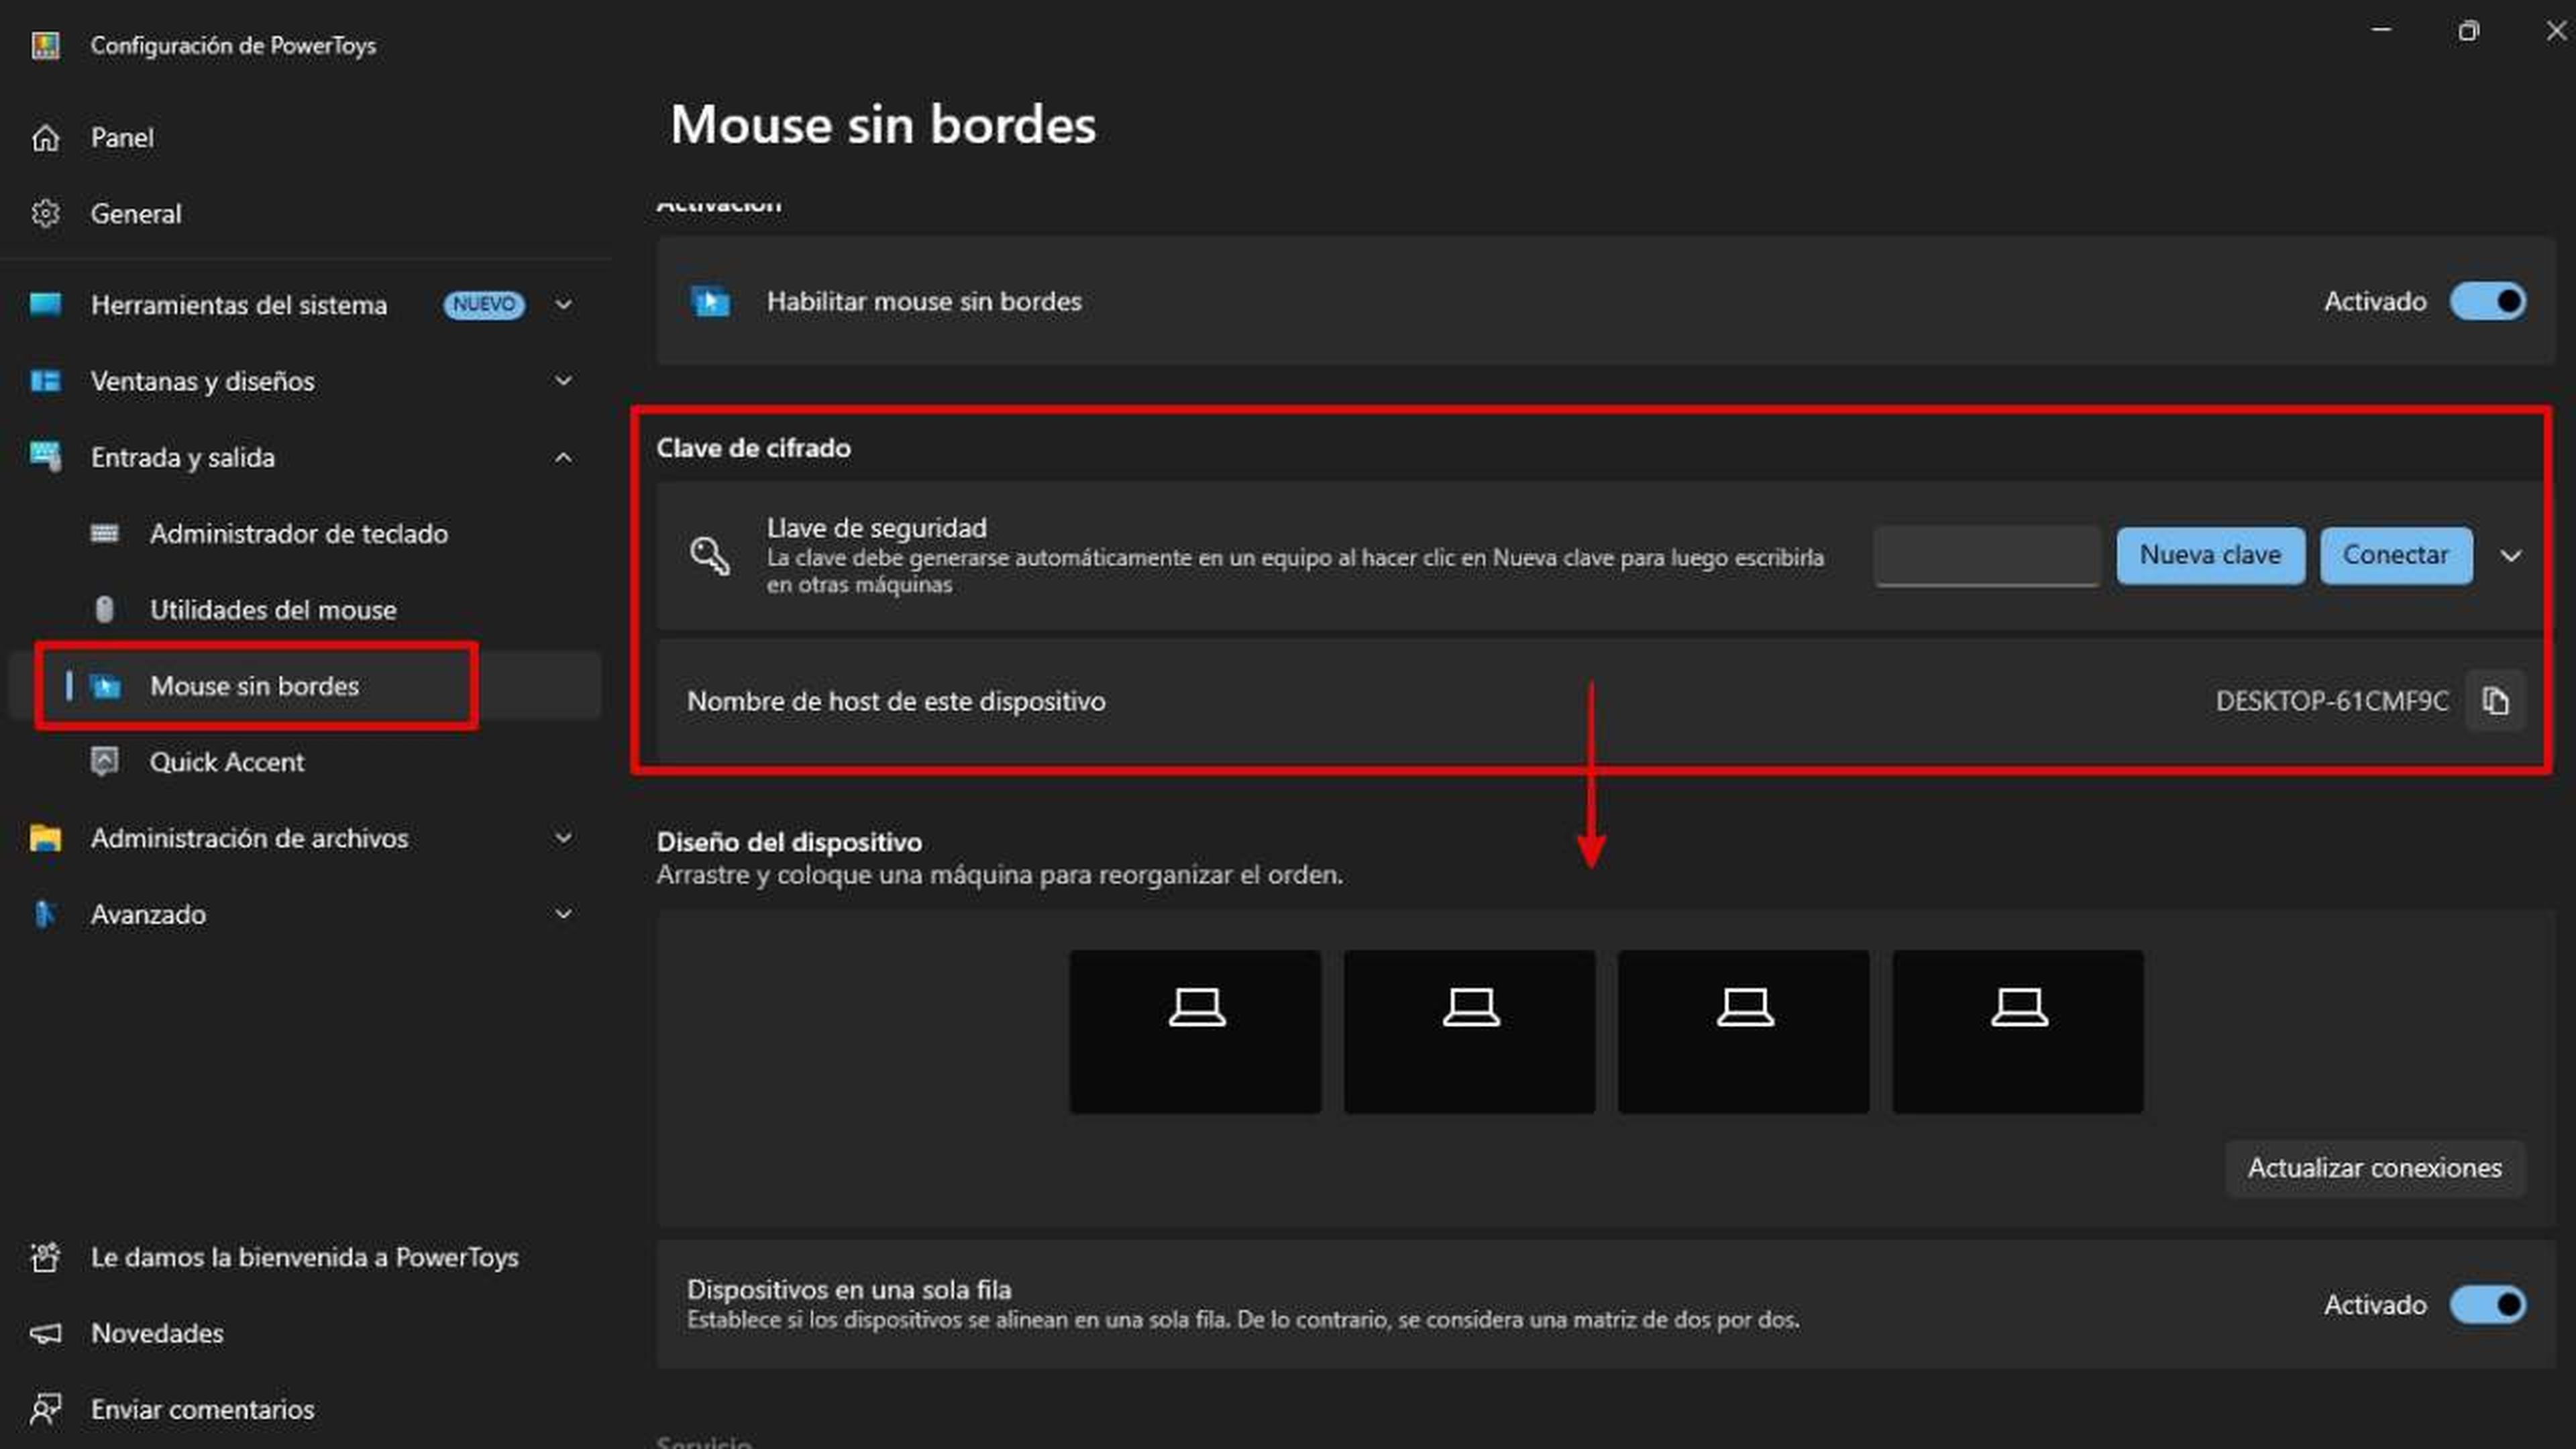Expand Avanzado section
Screen dimensions: 2576x1449
pos(564,914)
